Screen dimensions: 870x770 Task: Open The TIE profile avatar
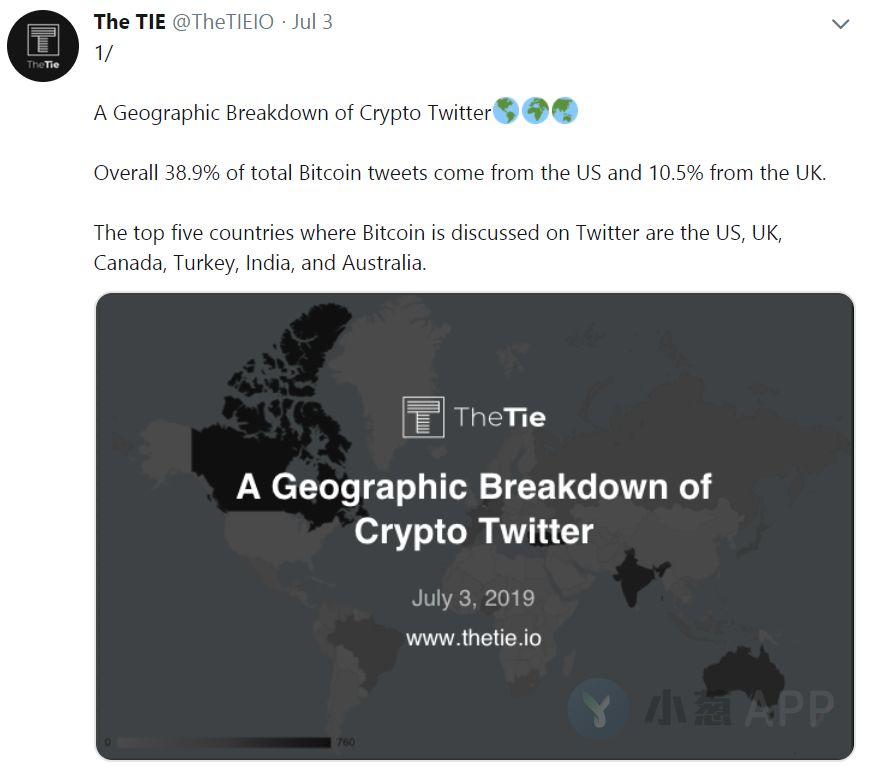pyautogui.click(x=43, y=46)
